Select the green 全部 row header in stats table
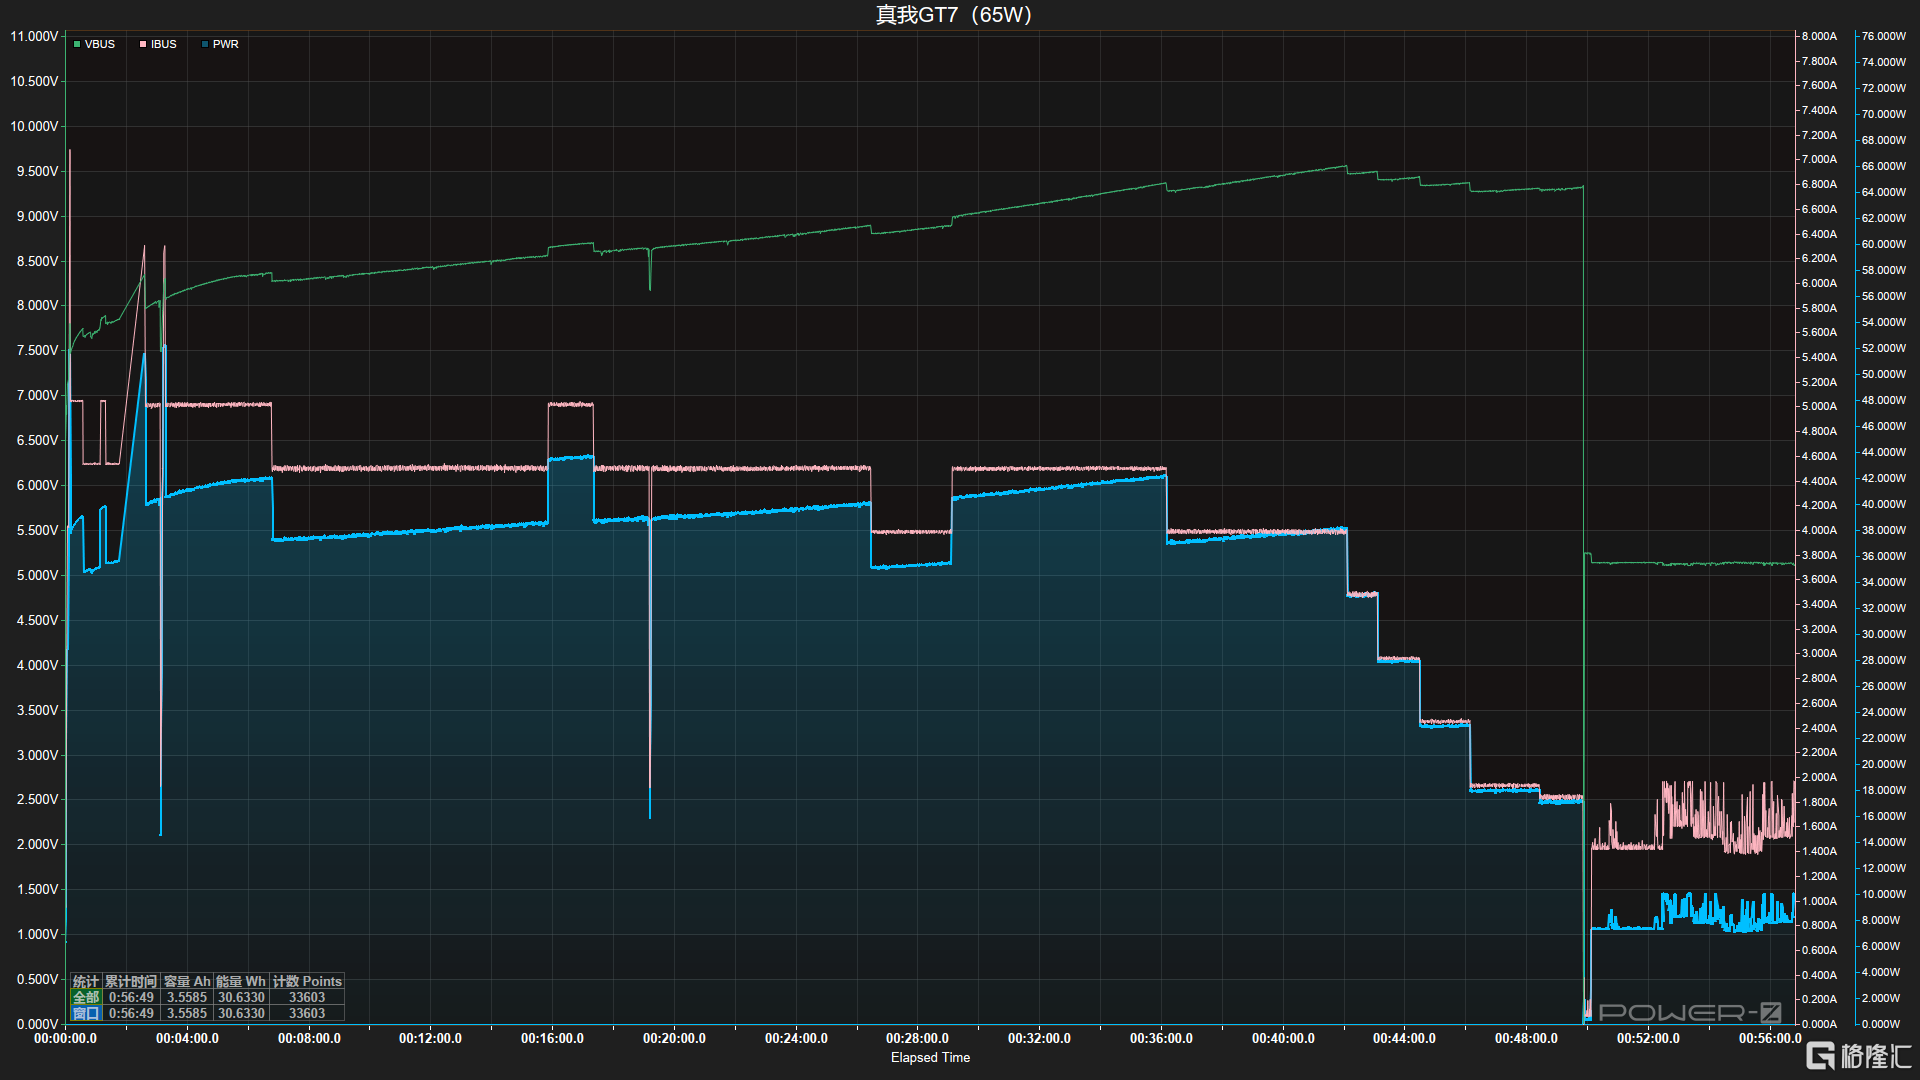This screenshot has height=1080, width=1920. [86, 998]
